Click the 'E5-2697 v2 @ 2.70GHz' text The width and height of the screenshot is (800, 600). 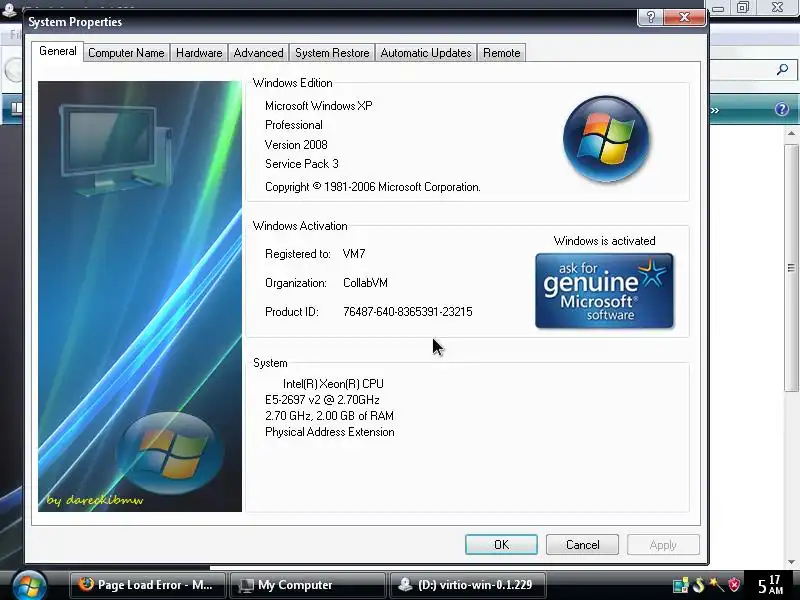pyautogui.click(x=322, y=399)
